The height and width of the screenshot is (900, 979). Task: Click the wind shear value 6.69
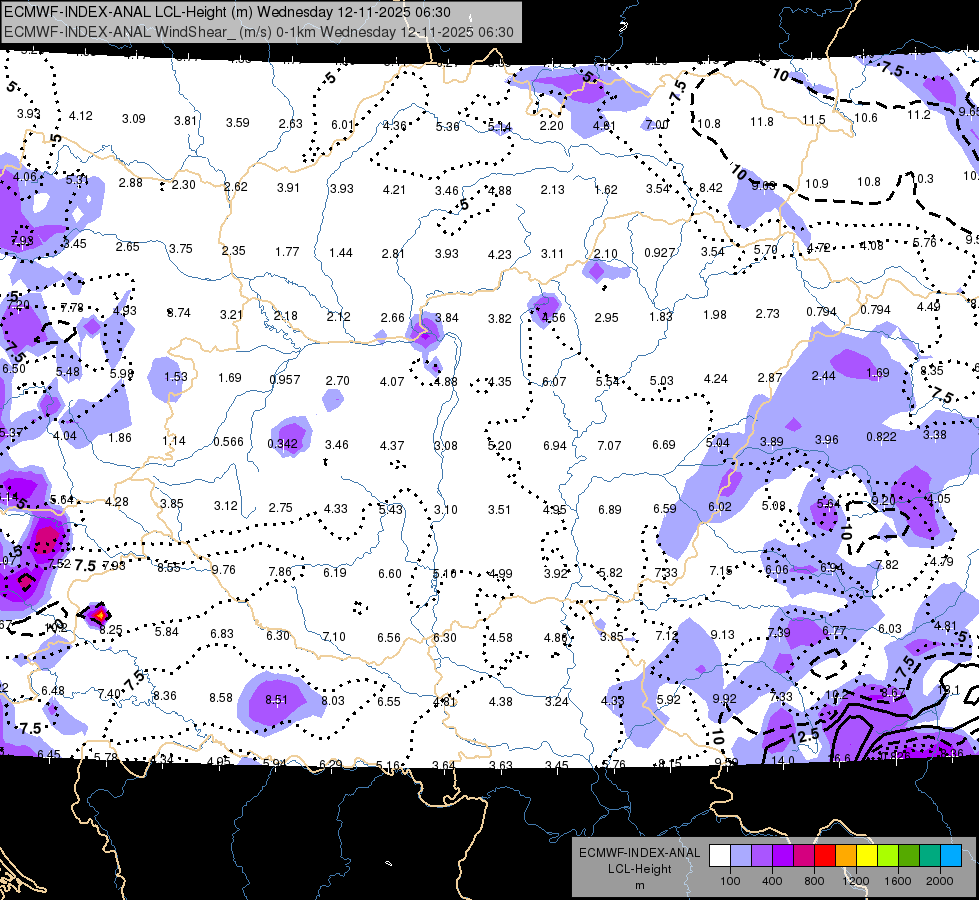664,445
